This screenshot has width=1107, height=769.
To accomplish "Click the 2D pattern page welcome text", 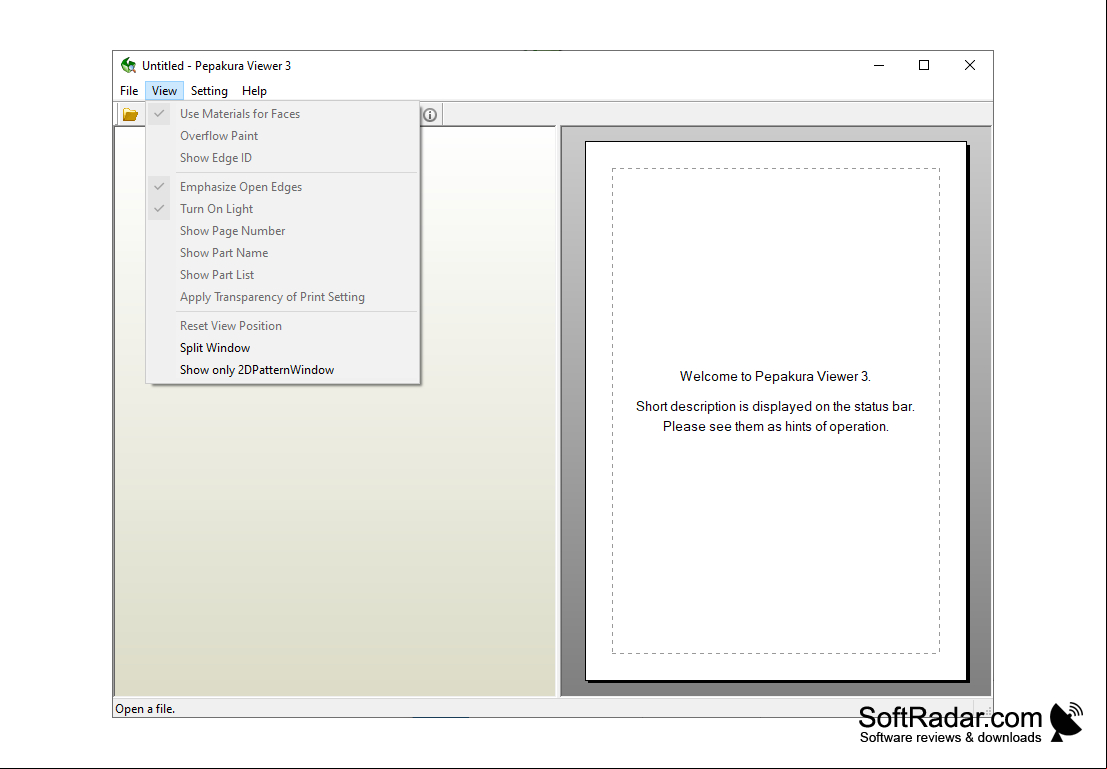I will tap(775, 401).
